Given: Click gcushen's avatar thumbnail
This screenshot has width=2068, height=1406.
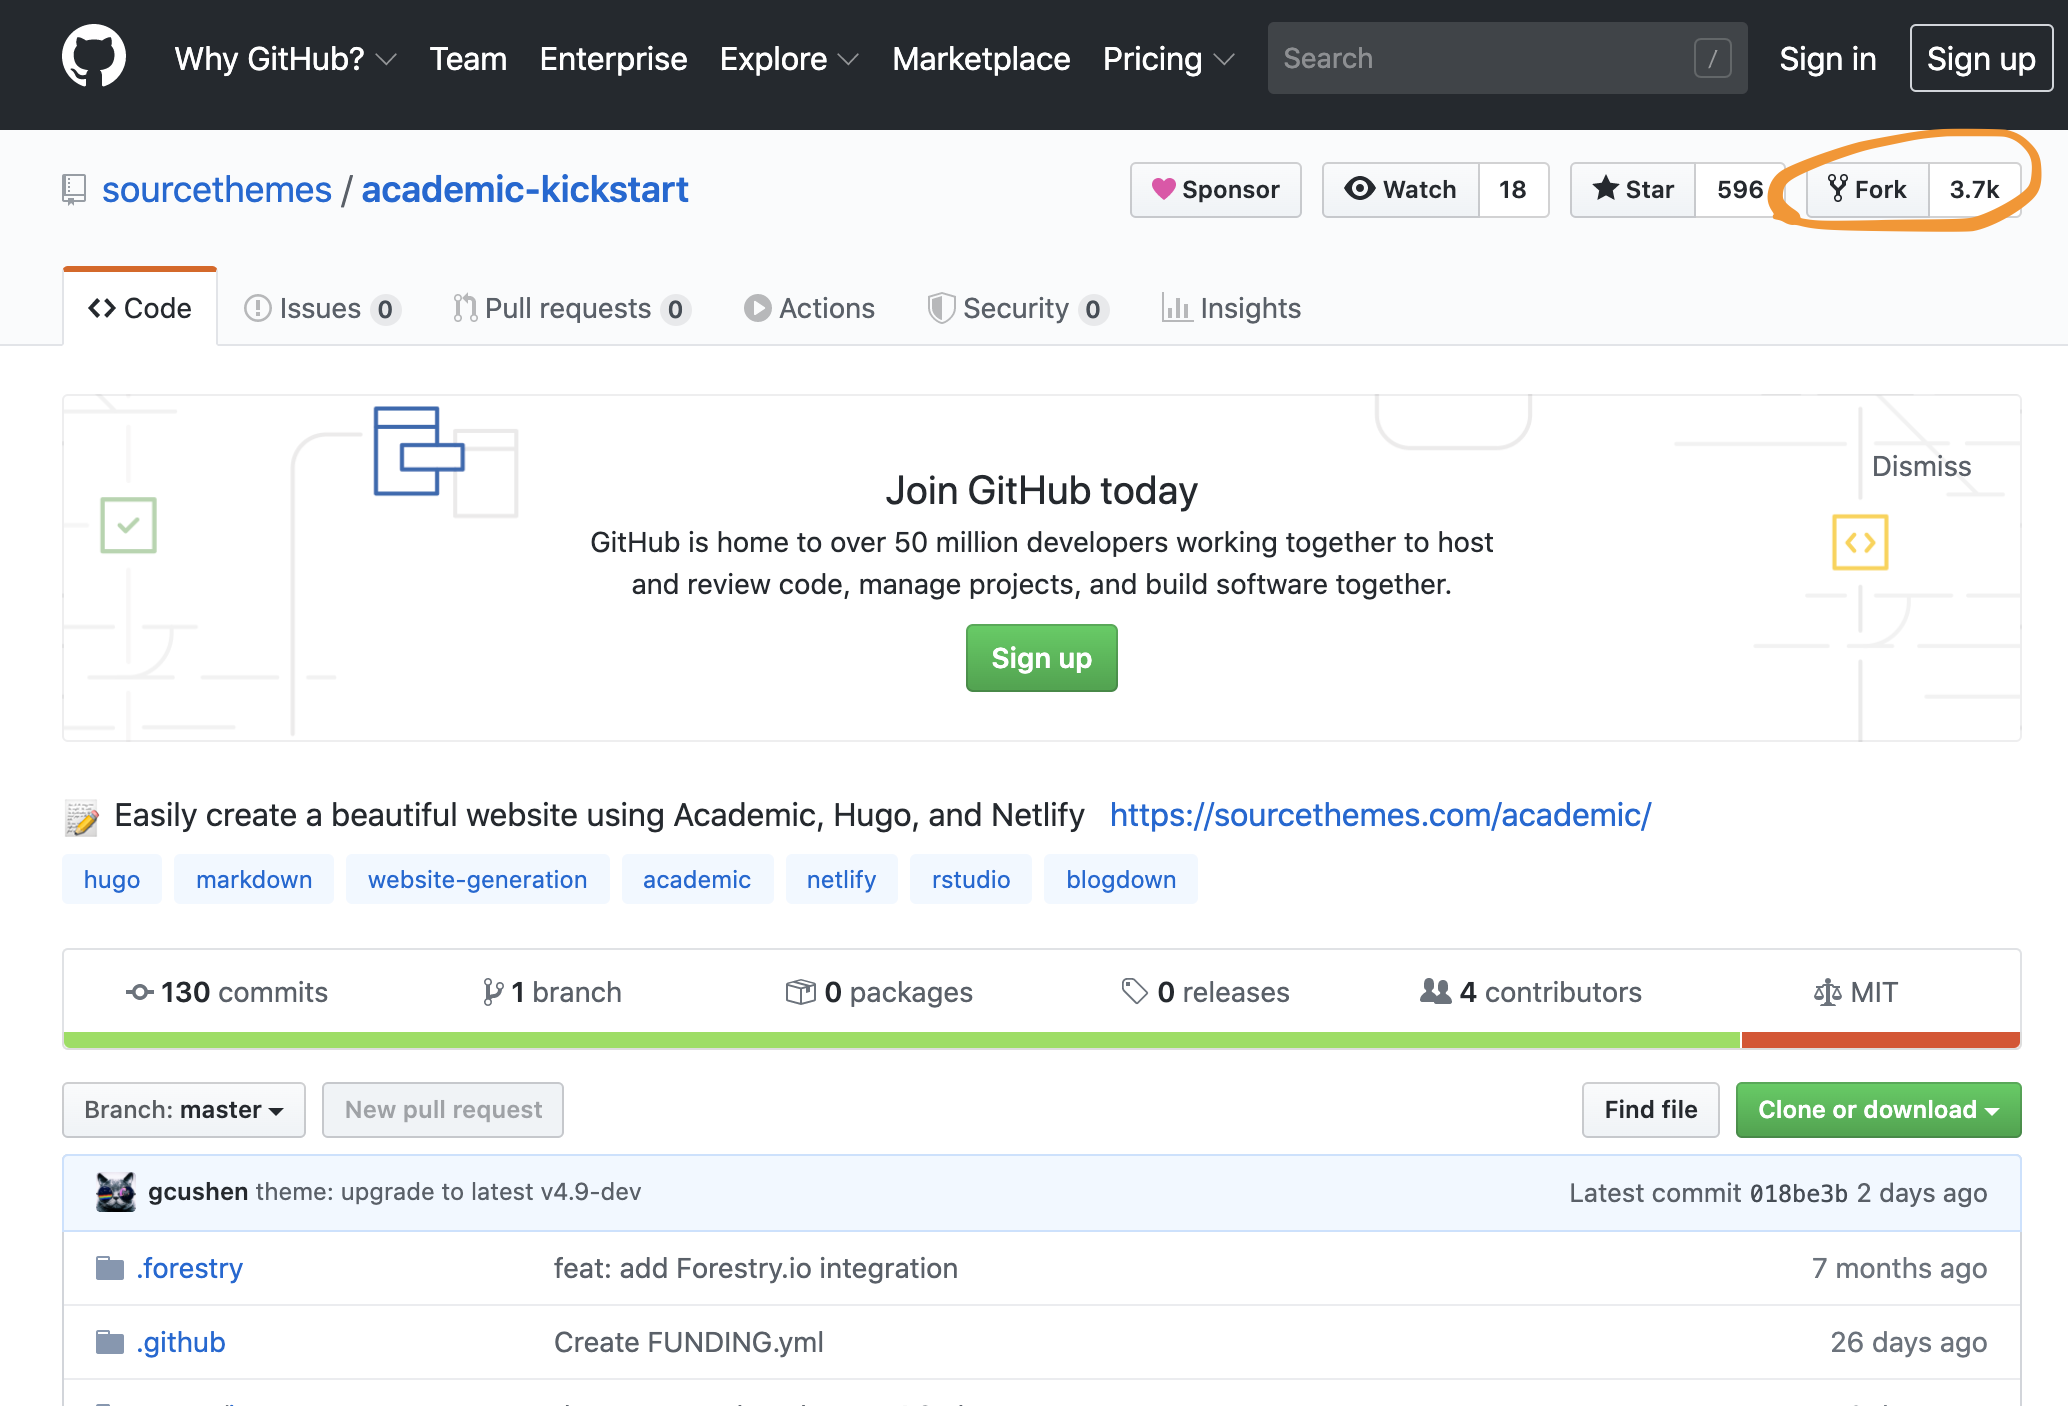Looking at the screenshot, I should (x=116, y=1192).
